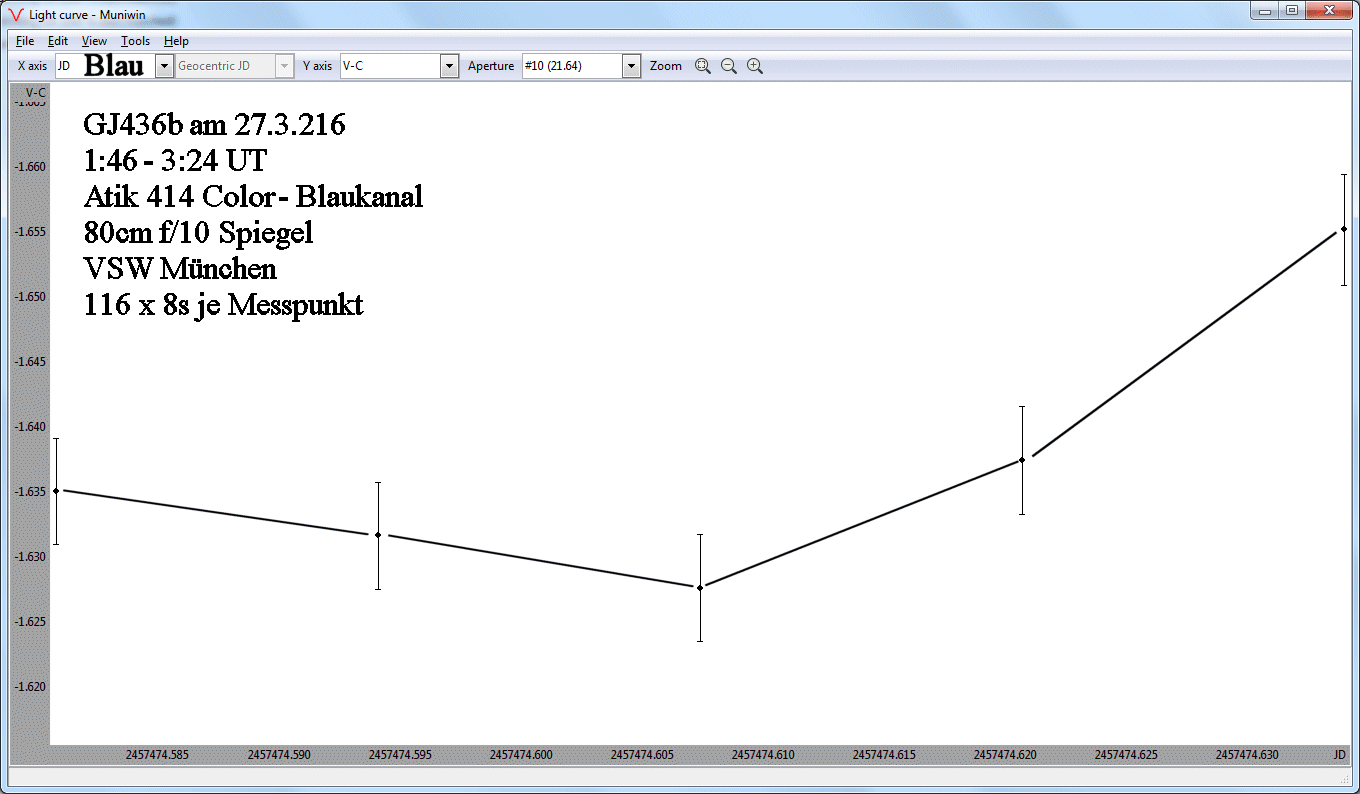Open the Edit menu

point(58,41)
